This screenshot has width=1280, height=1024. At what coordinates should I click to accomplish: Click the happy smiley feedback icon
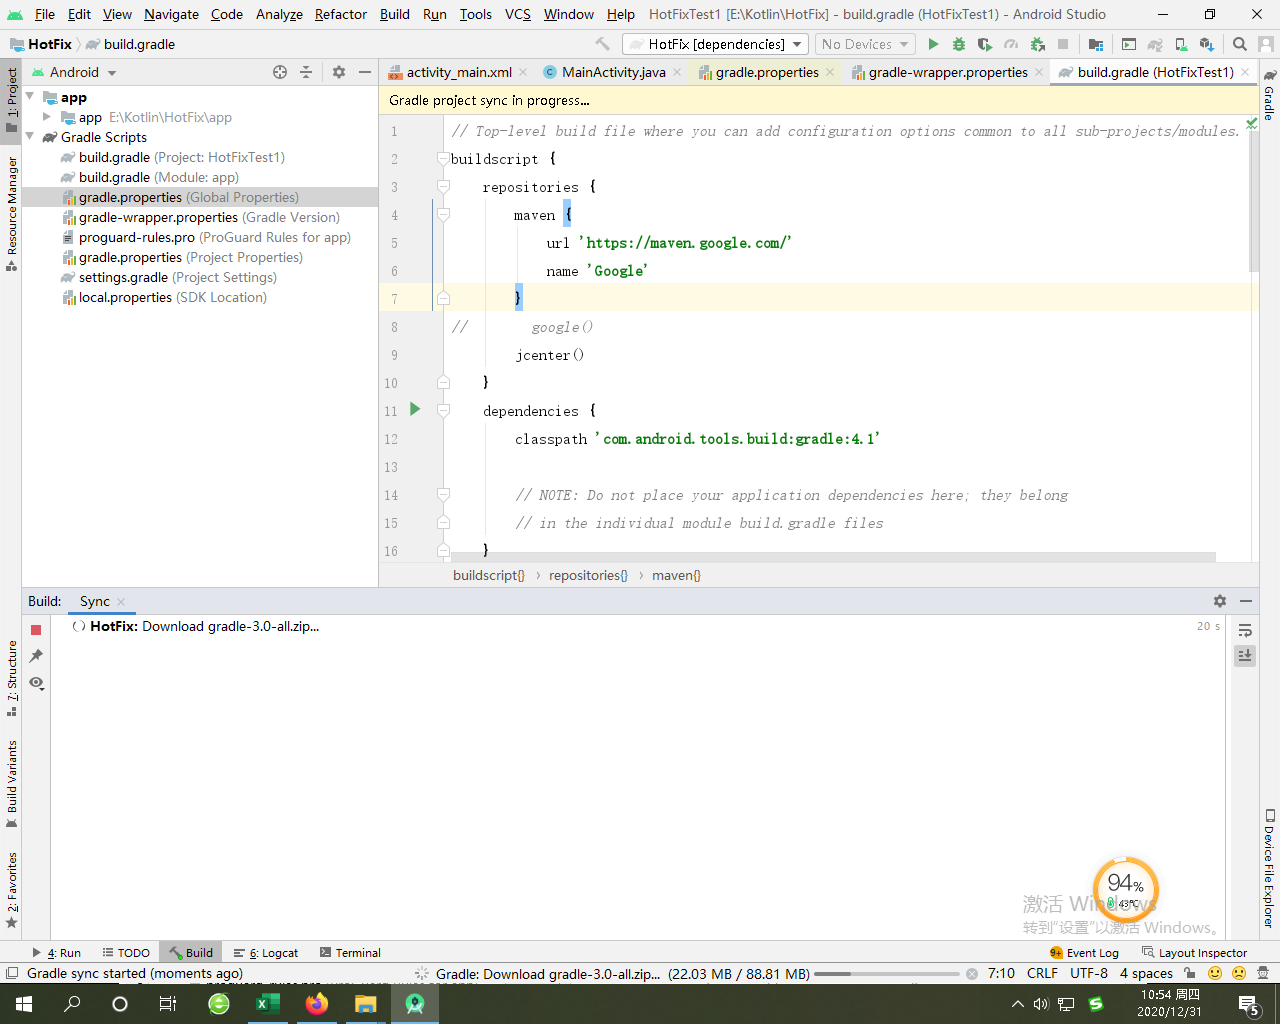click(x=1215, y=973)
